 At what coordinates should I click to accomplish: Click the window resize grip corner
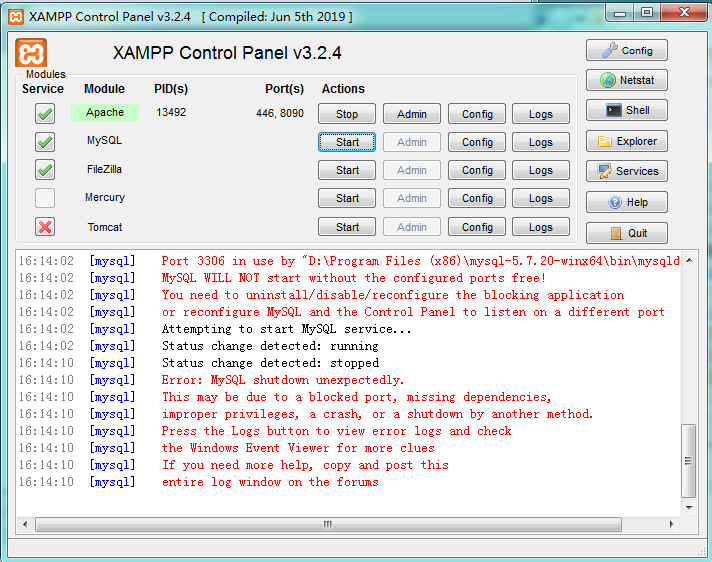[x=702, y=551]
